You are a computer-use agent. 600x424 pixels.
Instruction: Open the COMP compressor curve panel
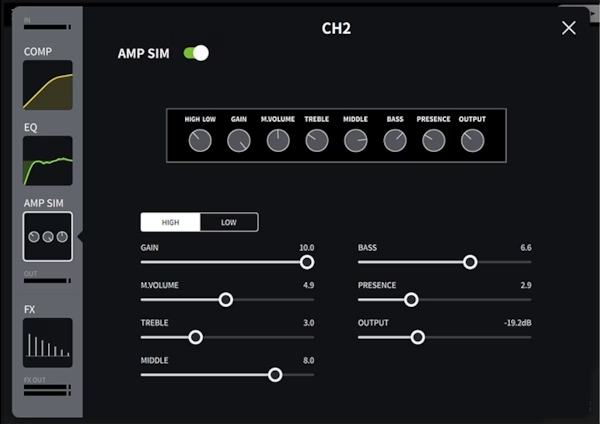(x=48, y=85)
